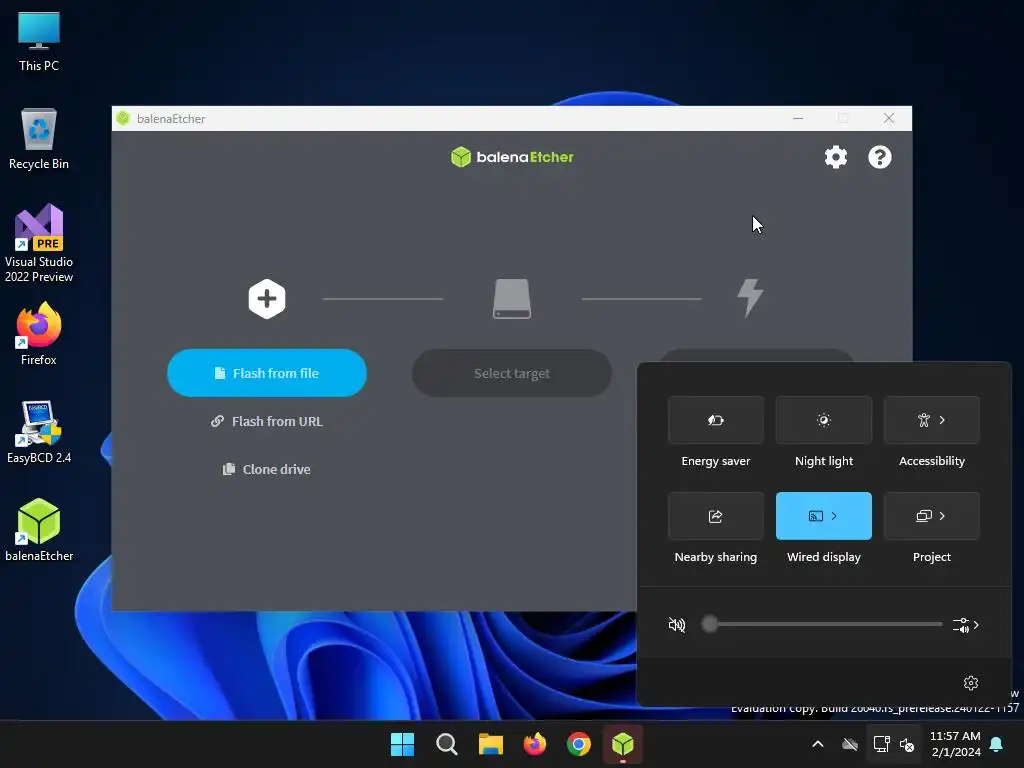Click the cloud sync tray icon
Viewport: 1024px width, 768px height.
click(850, 744)
